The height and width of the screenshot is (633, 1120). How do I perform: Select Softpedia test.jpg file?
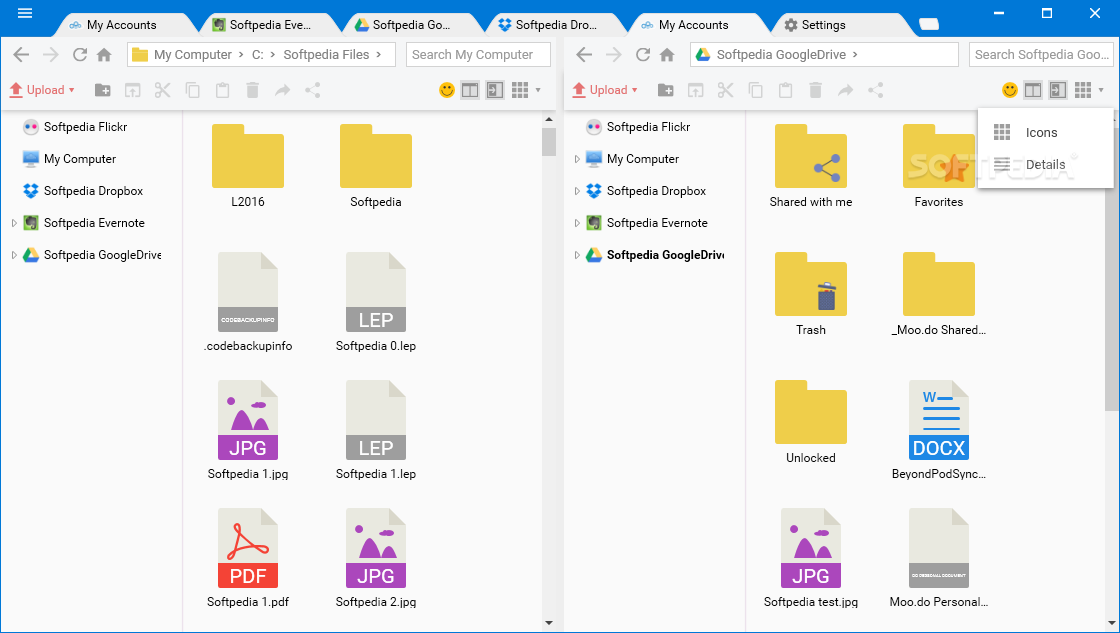click(811, 559)
